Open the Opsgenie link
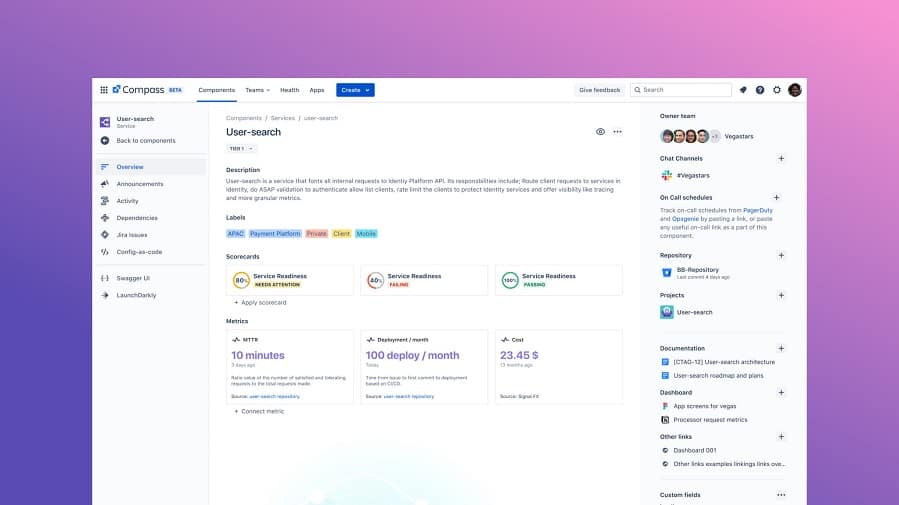The image size is (899, 505). (685, 219)
